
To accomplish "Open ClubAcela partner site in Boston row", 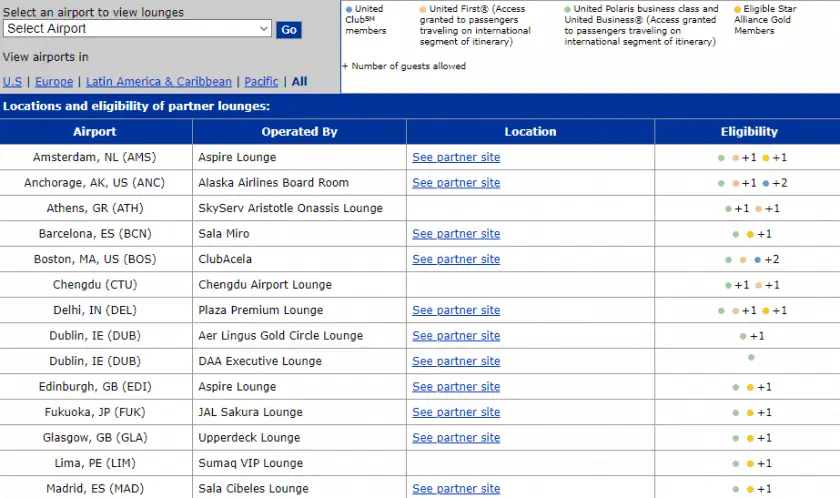I will 456,259.
